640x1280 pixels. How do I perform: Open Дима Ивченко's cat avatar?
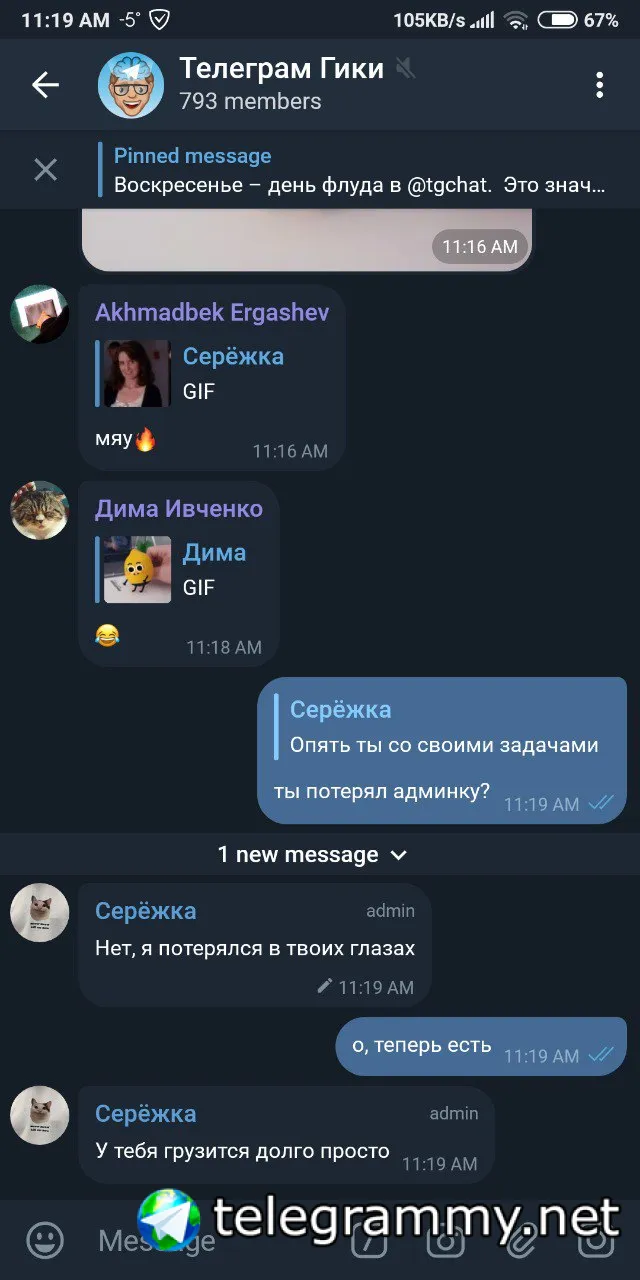point(40,511)
